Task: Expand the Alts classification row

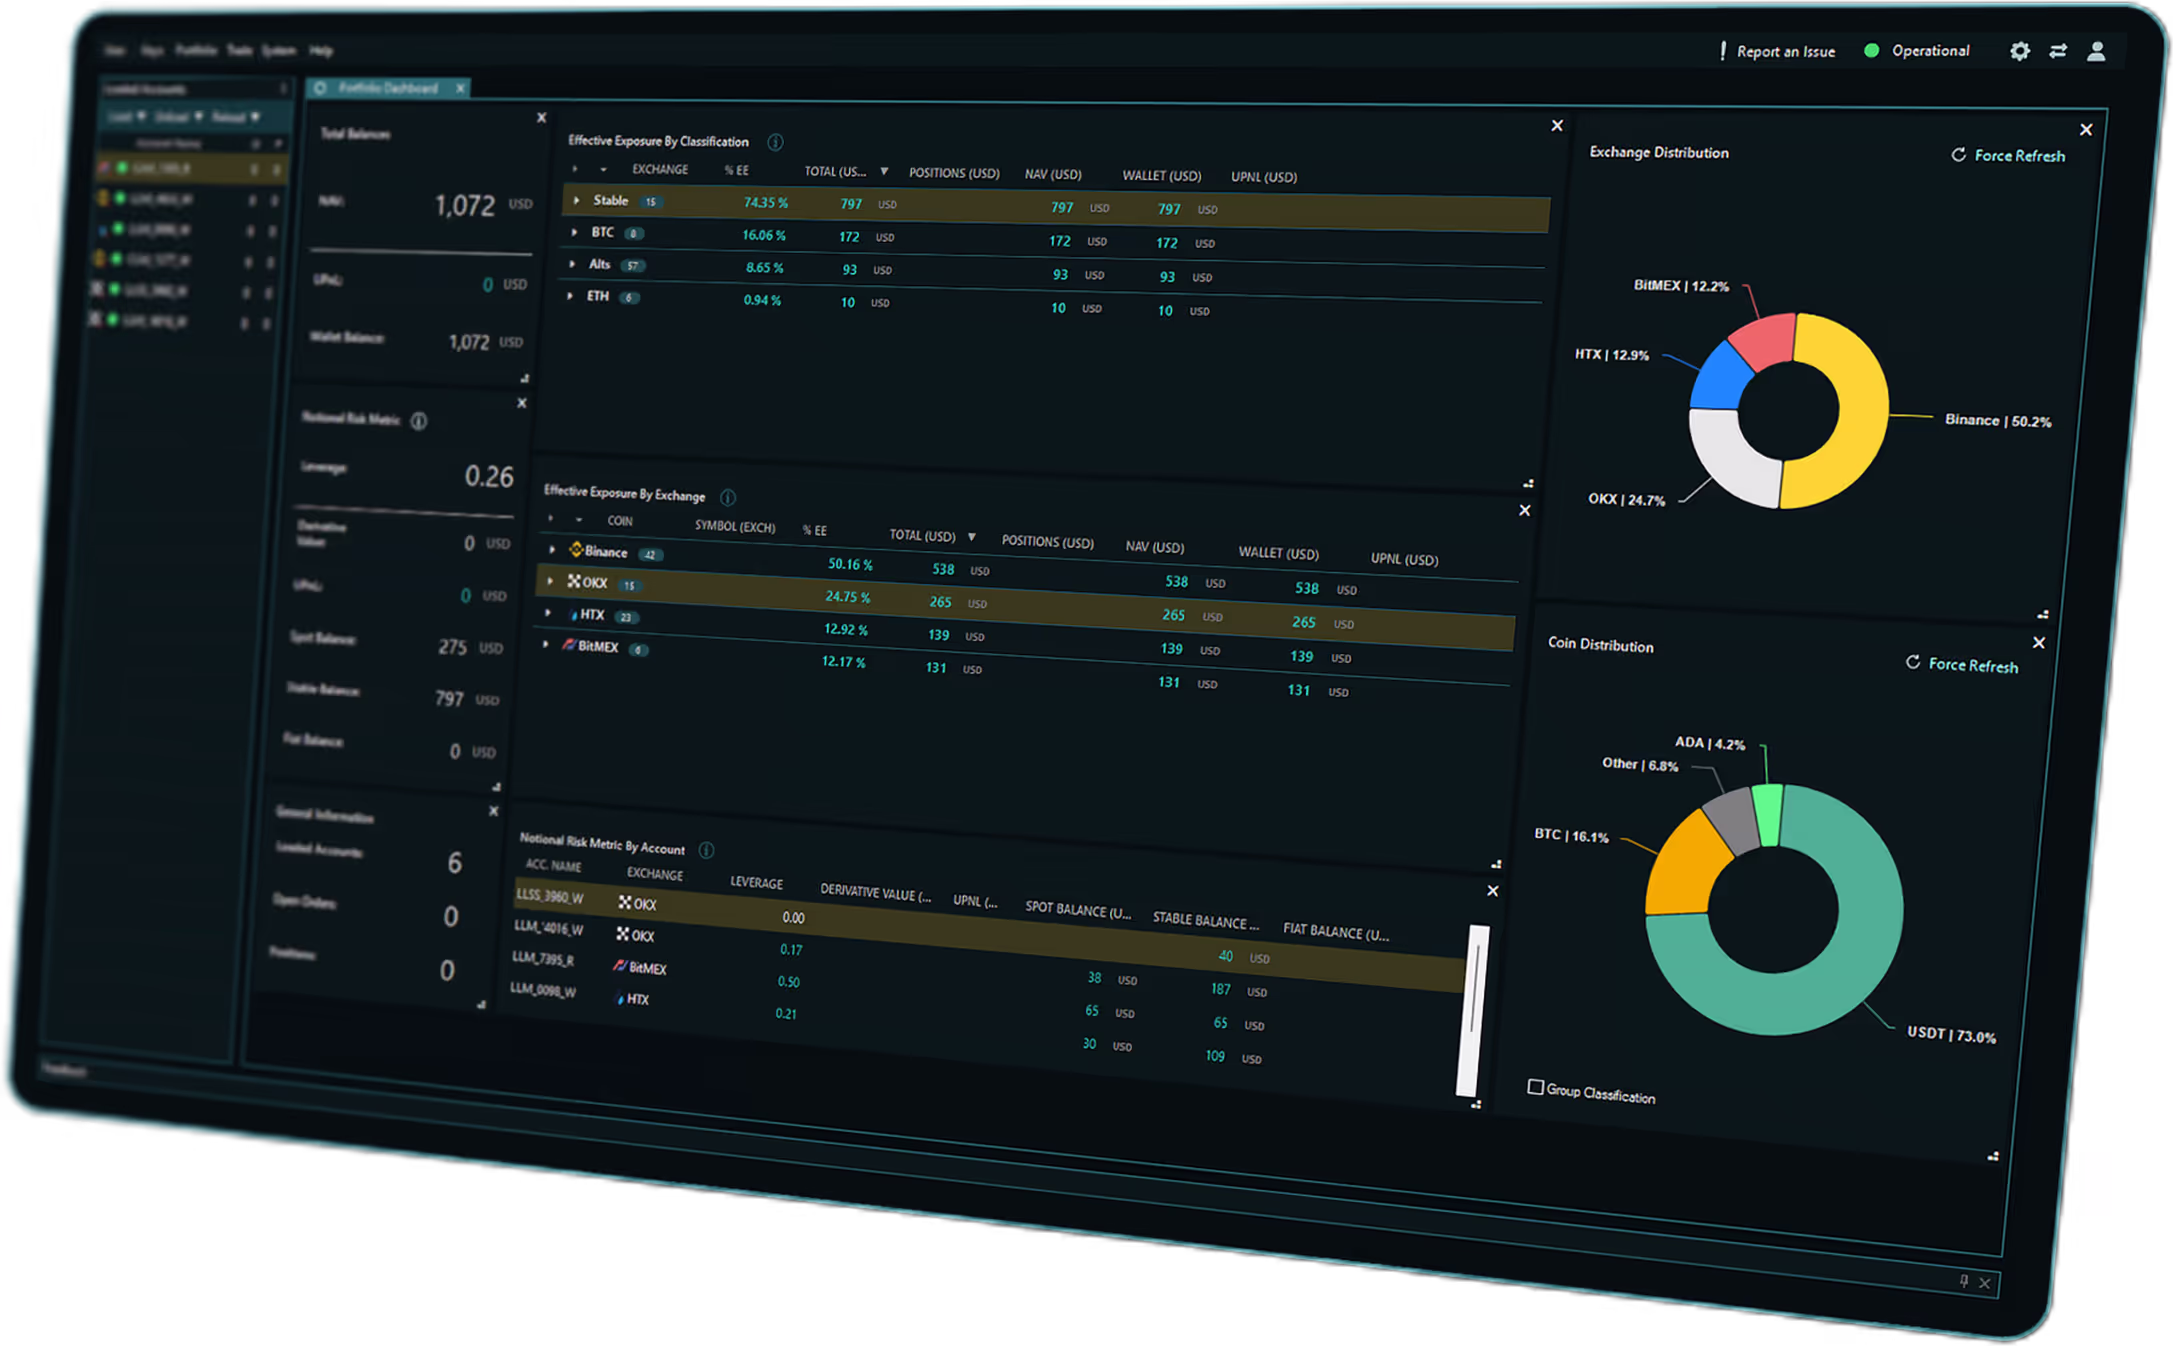Action: pos(572,264)
